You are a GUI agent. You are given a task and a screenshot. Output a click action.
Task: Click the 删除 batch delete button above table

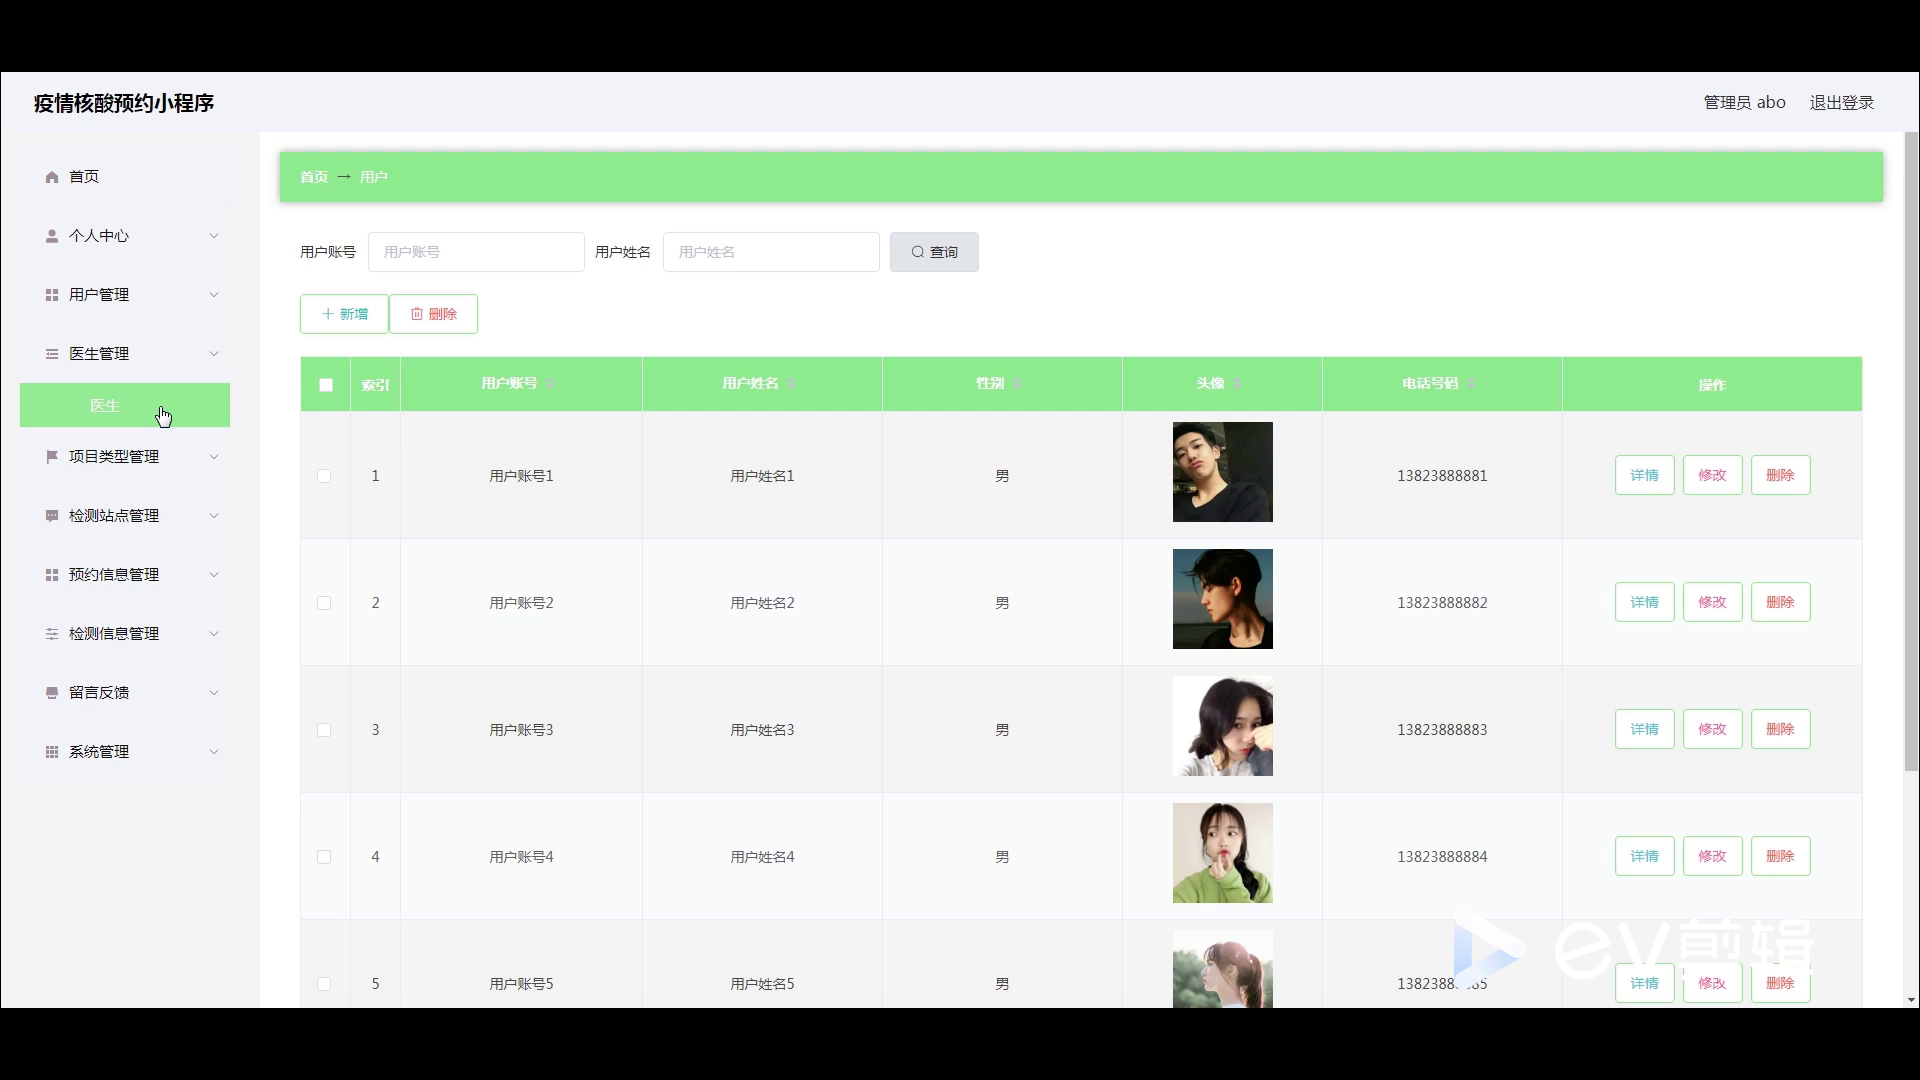(x=433, y=314)
